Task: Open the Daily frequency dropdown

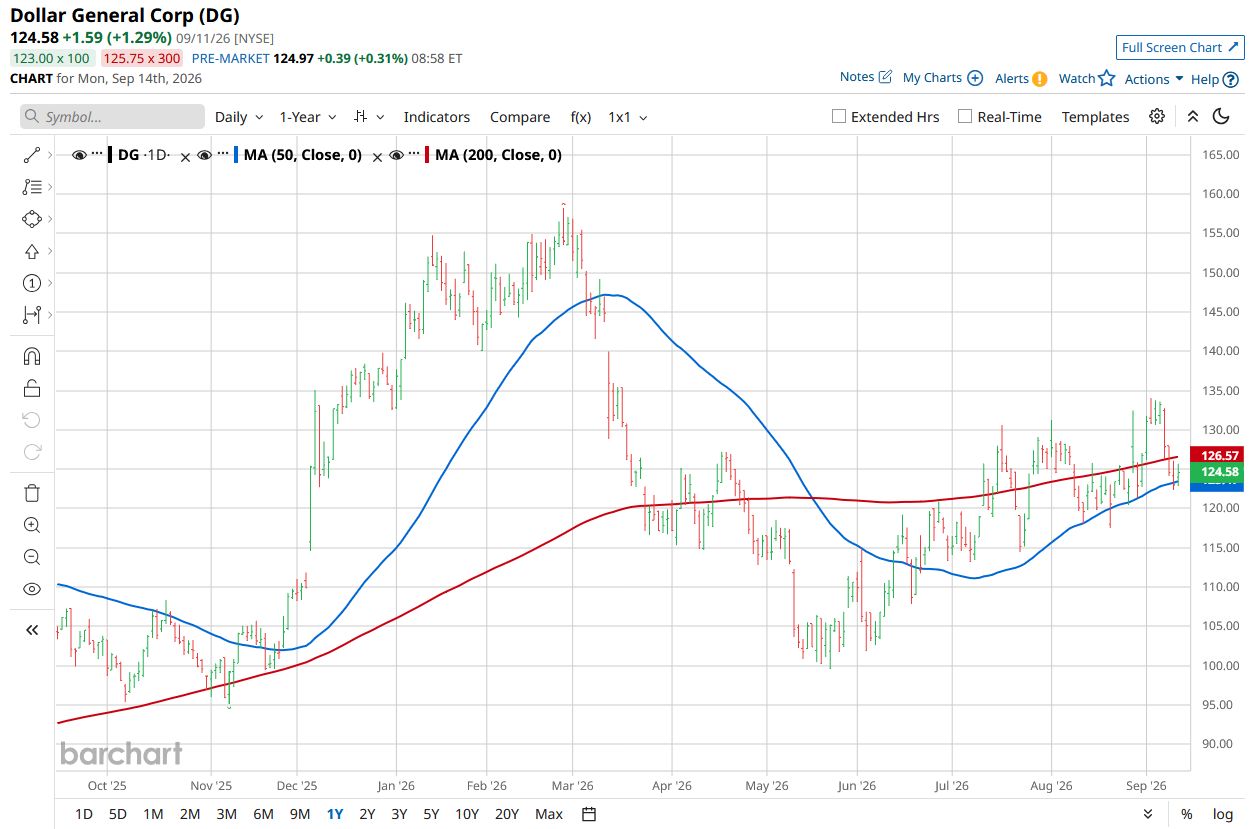Action: [x=239, y=117]
